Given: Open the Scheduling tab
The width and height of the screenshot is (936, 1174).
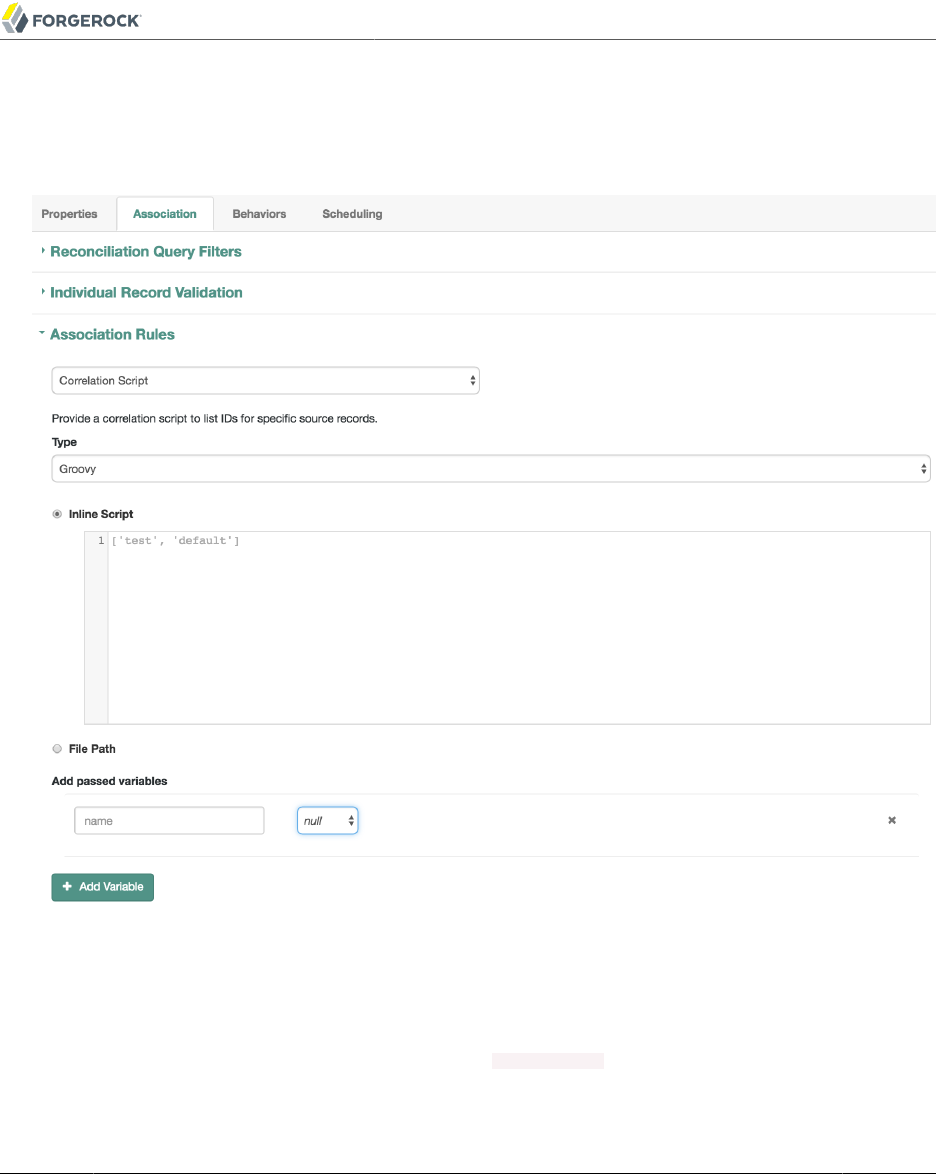Looking at the screenshot, I should click(352, 214).
